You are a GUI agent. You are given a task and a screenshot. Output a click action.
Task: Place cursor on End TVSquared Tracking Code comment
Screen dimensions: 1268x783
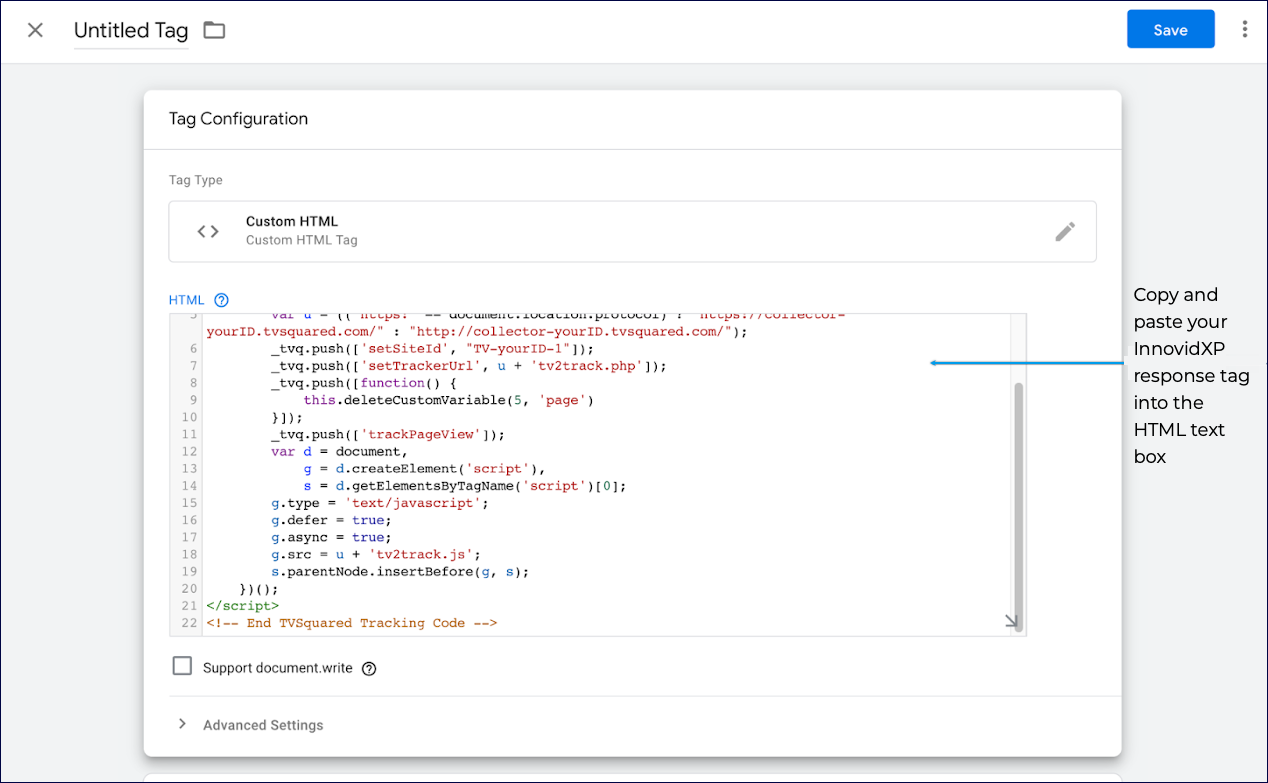coord(351,623)
